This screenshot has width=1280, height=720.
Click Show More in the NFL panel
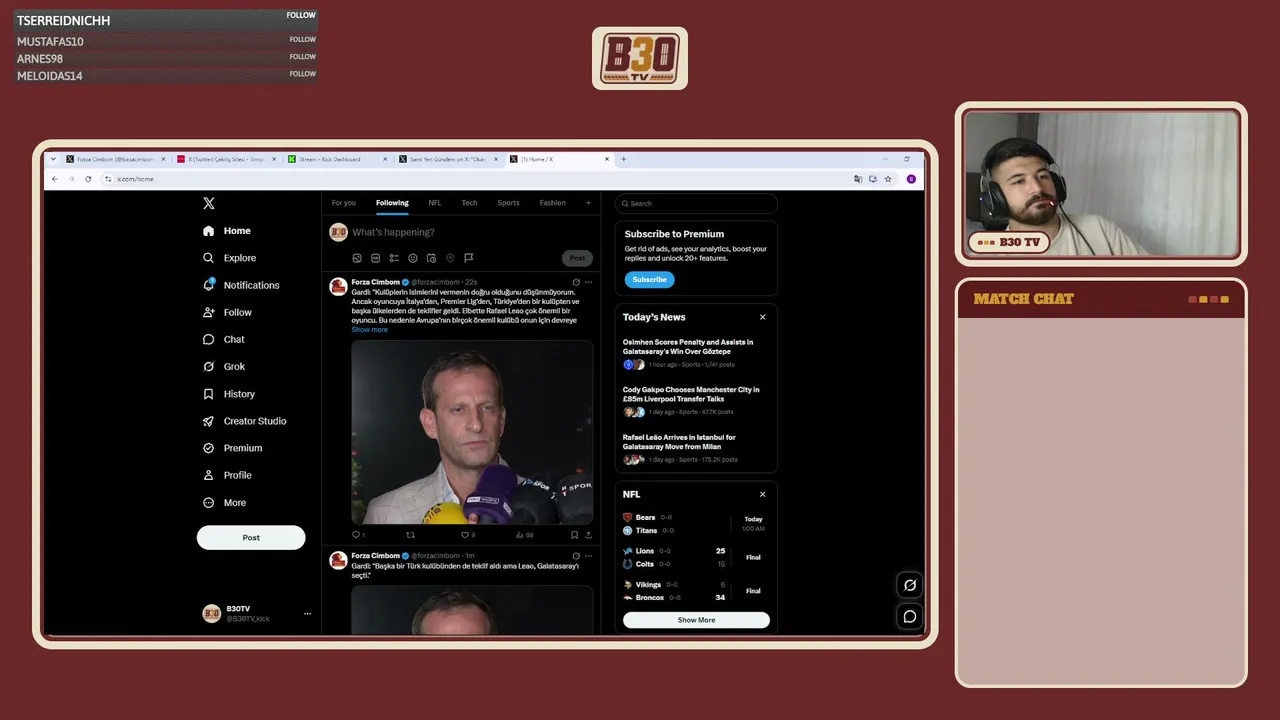click(696, 620)
